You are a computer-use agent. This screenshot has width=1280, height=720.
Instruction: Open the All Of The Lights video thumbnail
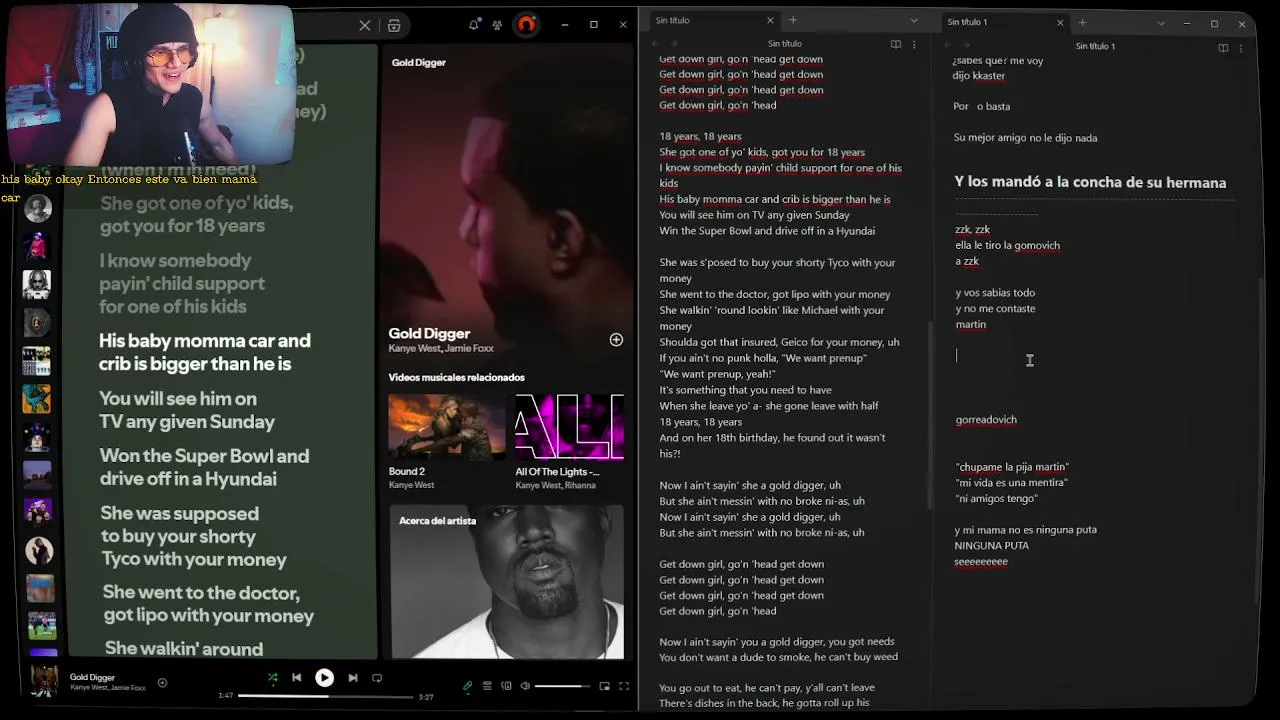569,427
